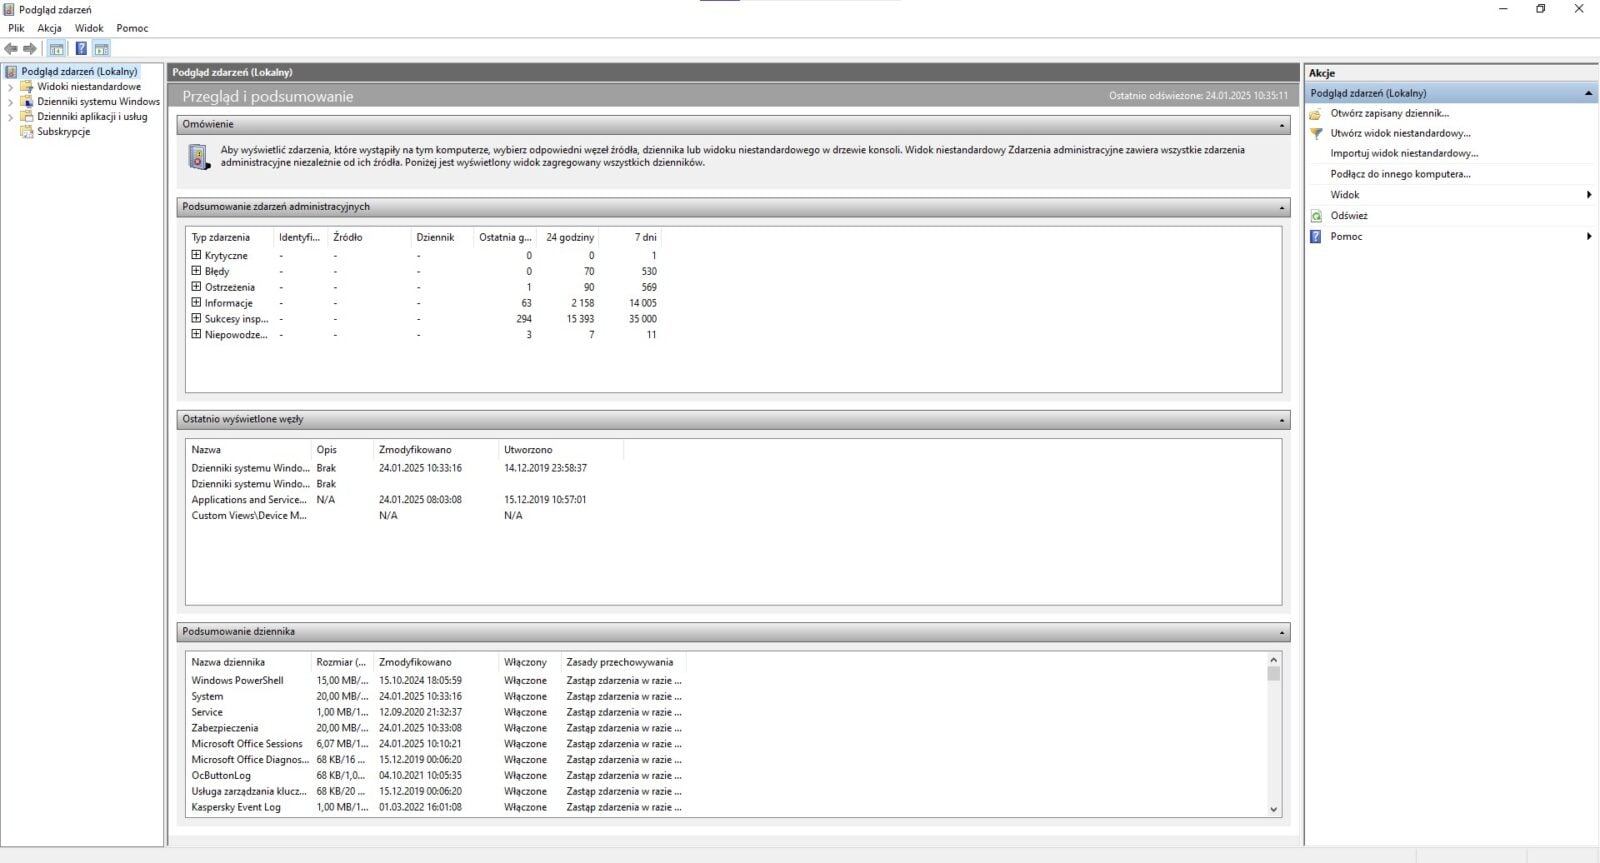Click Importuj widok niestandardowy action

(x=1404, y=154)
